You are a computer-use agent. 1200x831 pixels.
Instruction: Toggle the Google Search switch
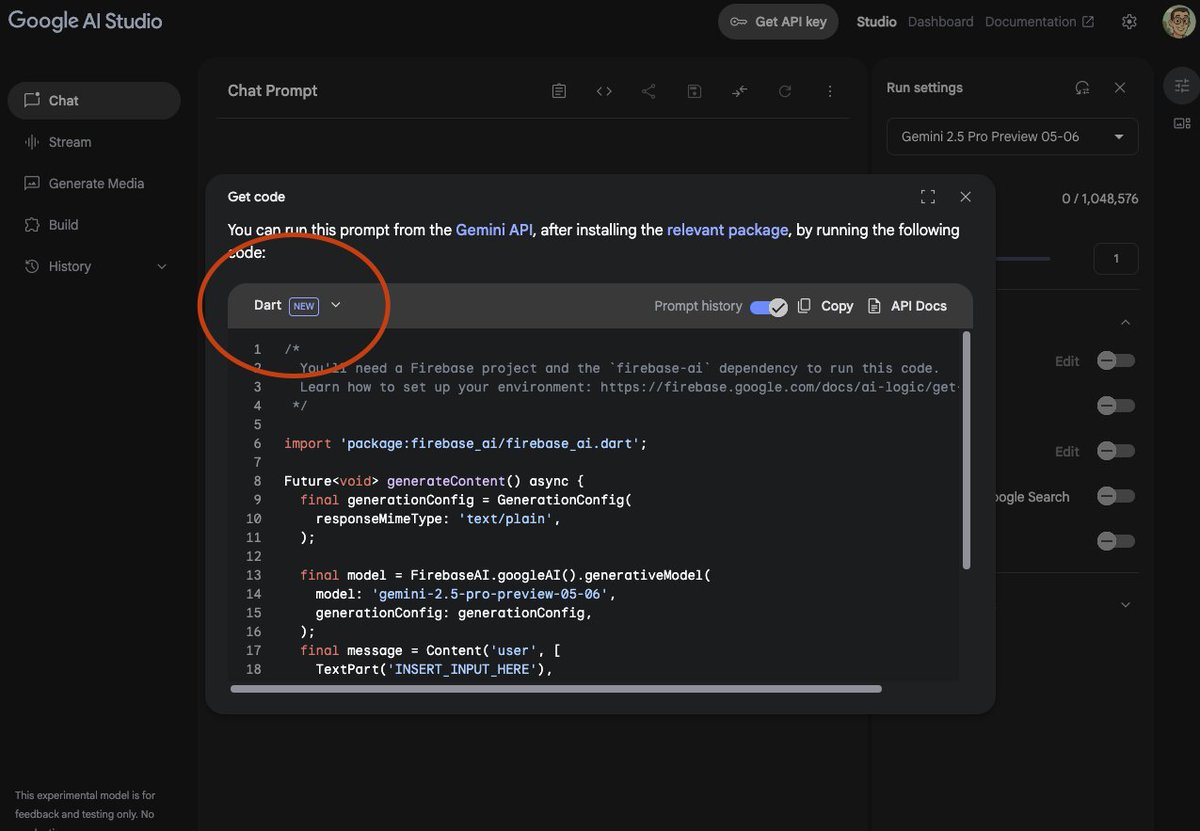pyautogui.click(x=1116, y=496)
